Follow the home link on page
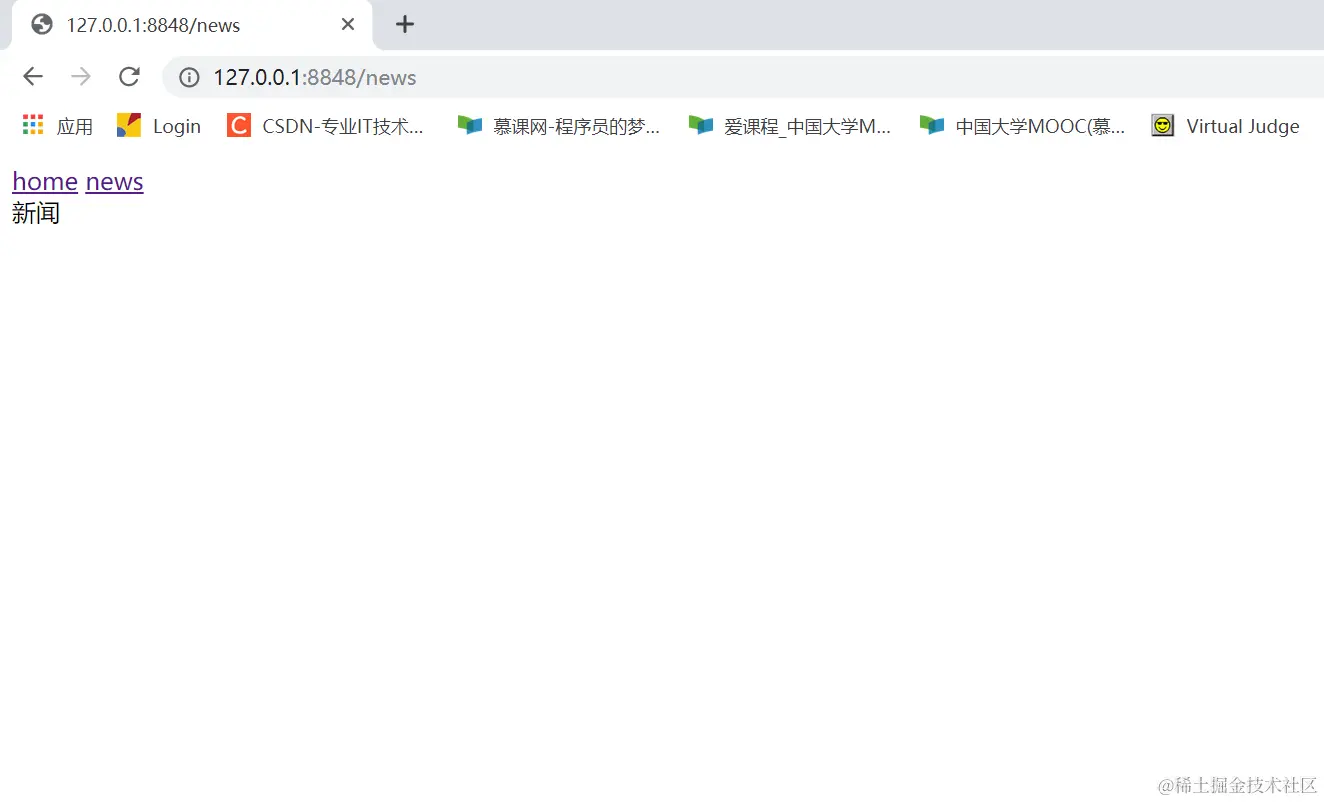 pyautogui.click(x=45, y=181)
